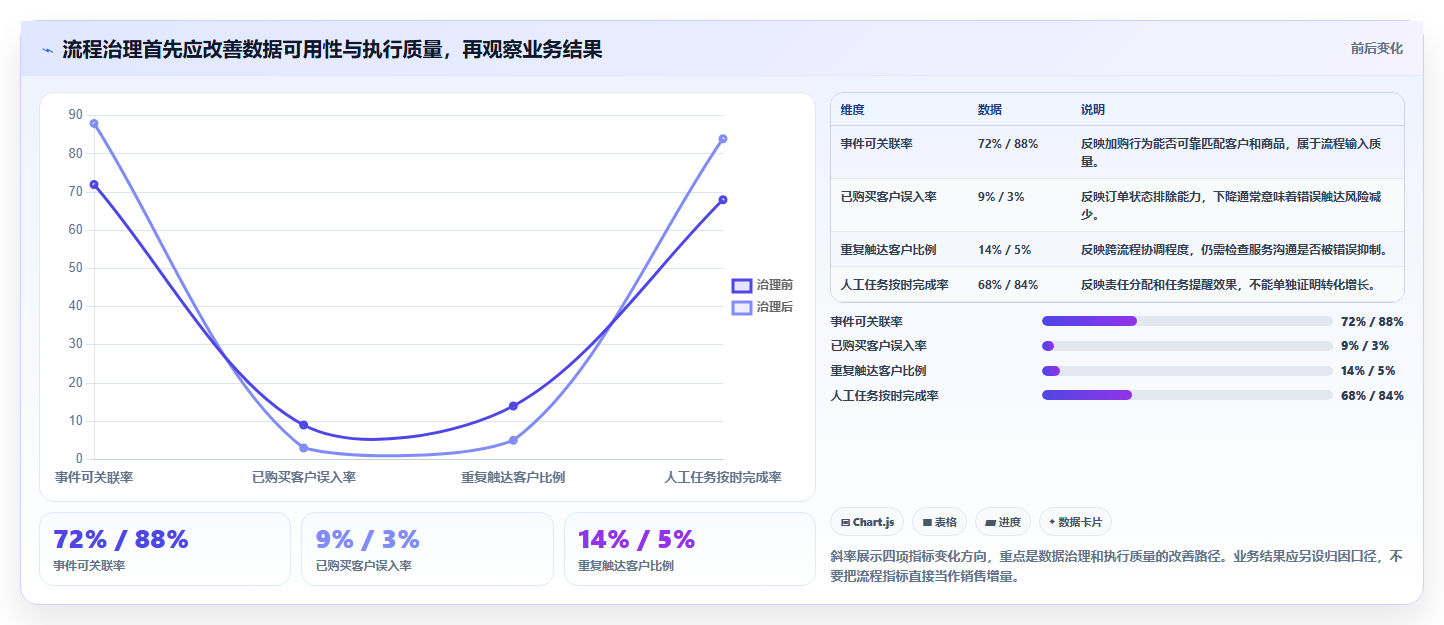The height and width of the screenshot is (625, 1444).
Task: Click the 重复触达客户比例 progress bar
Action: coord(1187,371)
